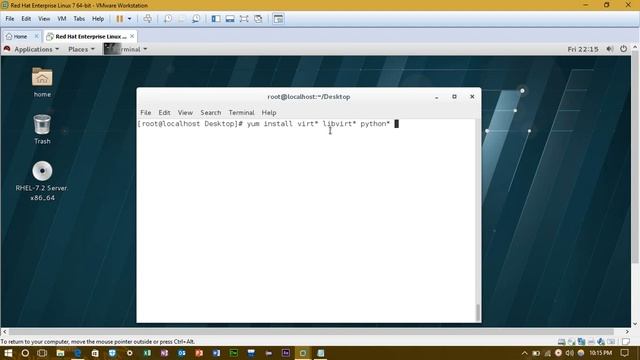
Task: Open Task View on the taskbar
Action: point(42,353)
